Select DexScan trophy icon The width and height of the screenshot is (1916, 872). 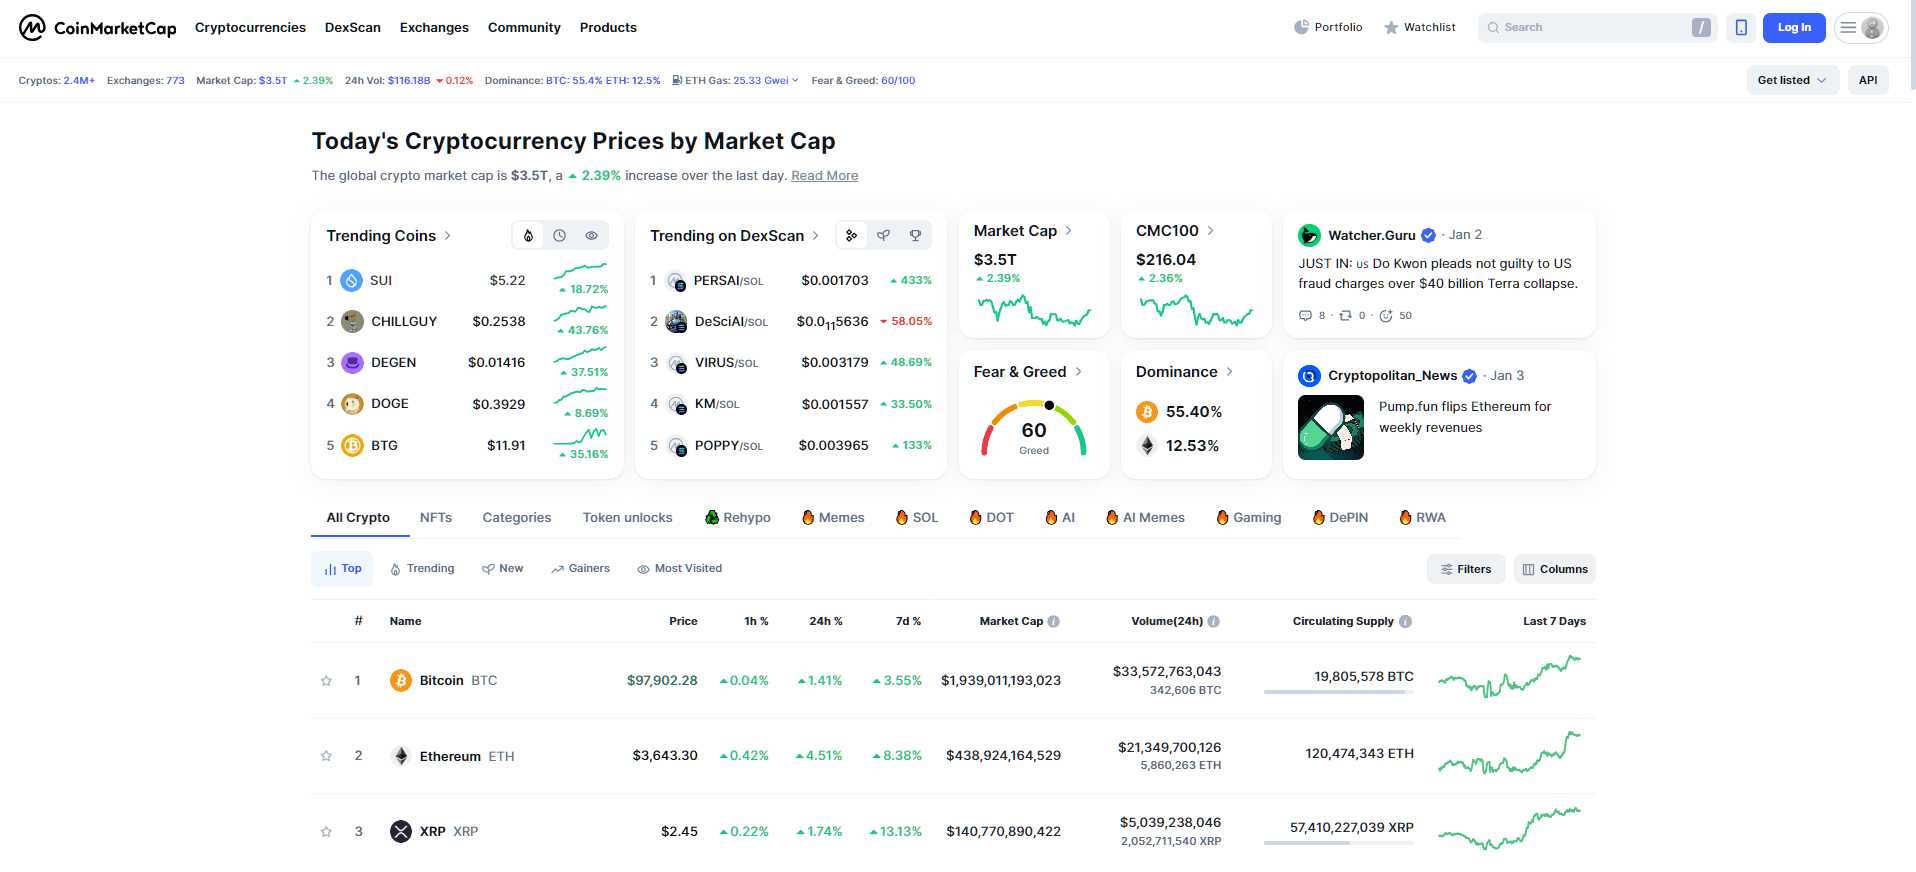pos(915,236)
